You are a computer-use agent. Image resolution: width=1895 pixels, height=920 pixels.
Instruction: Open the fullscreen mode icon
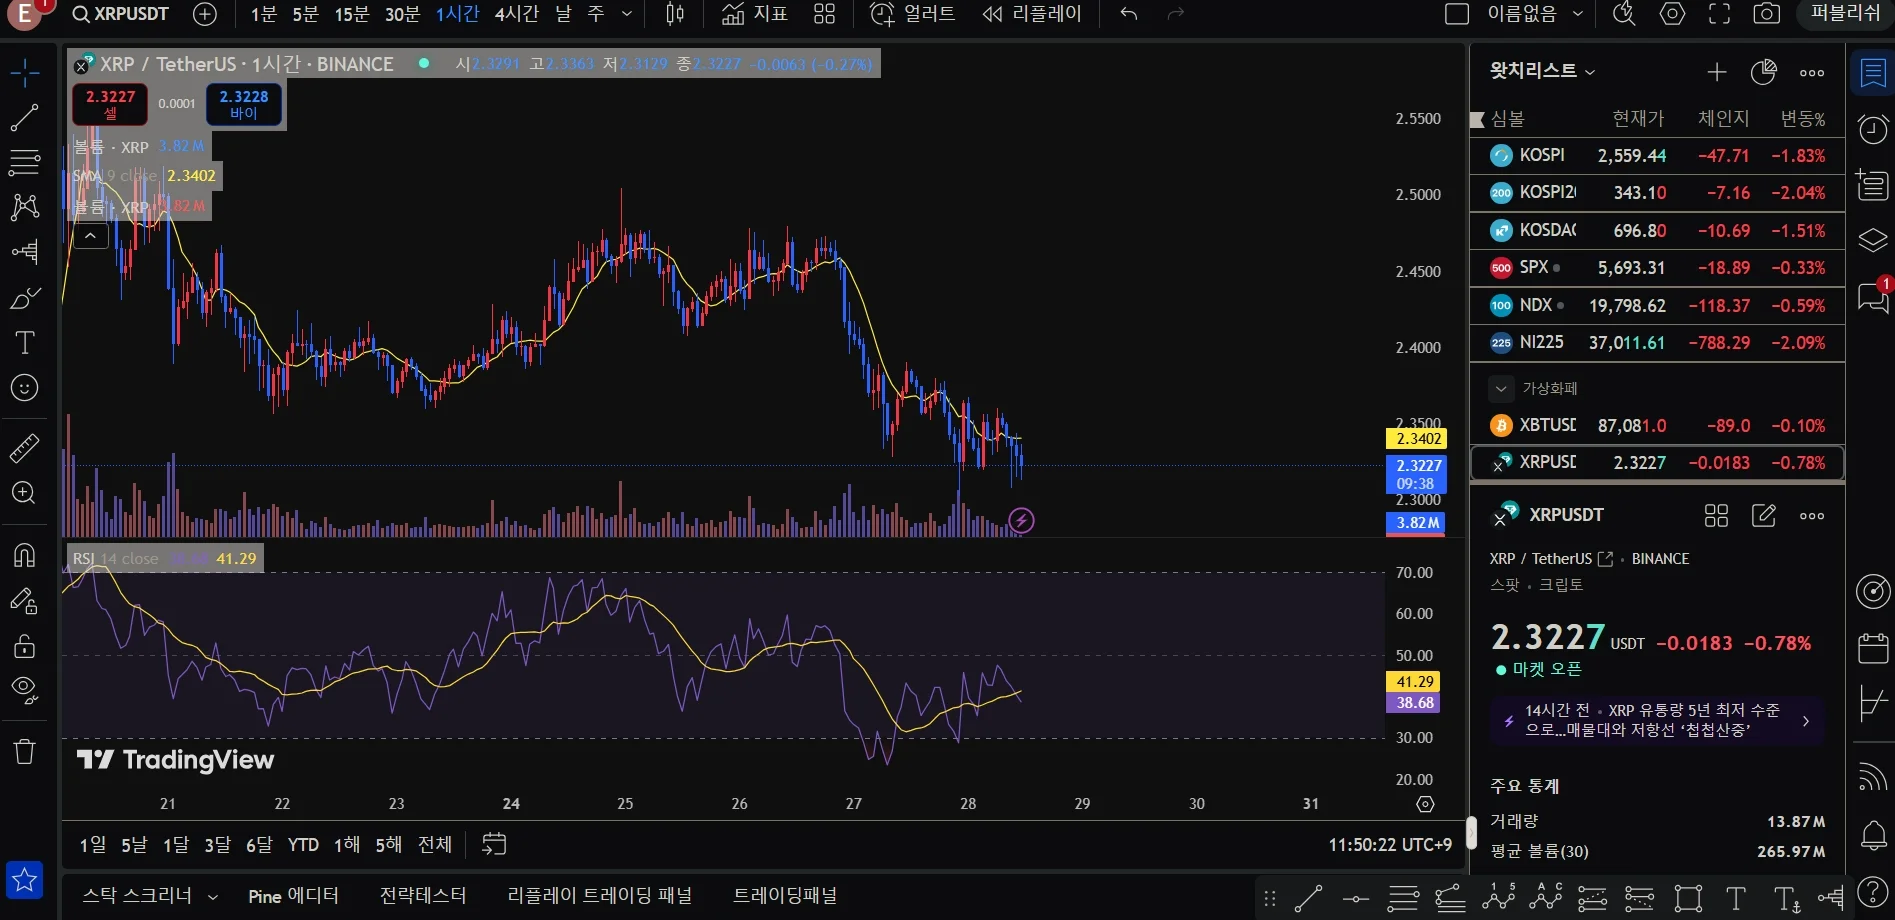[1719, 14]
